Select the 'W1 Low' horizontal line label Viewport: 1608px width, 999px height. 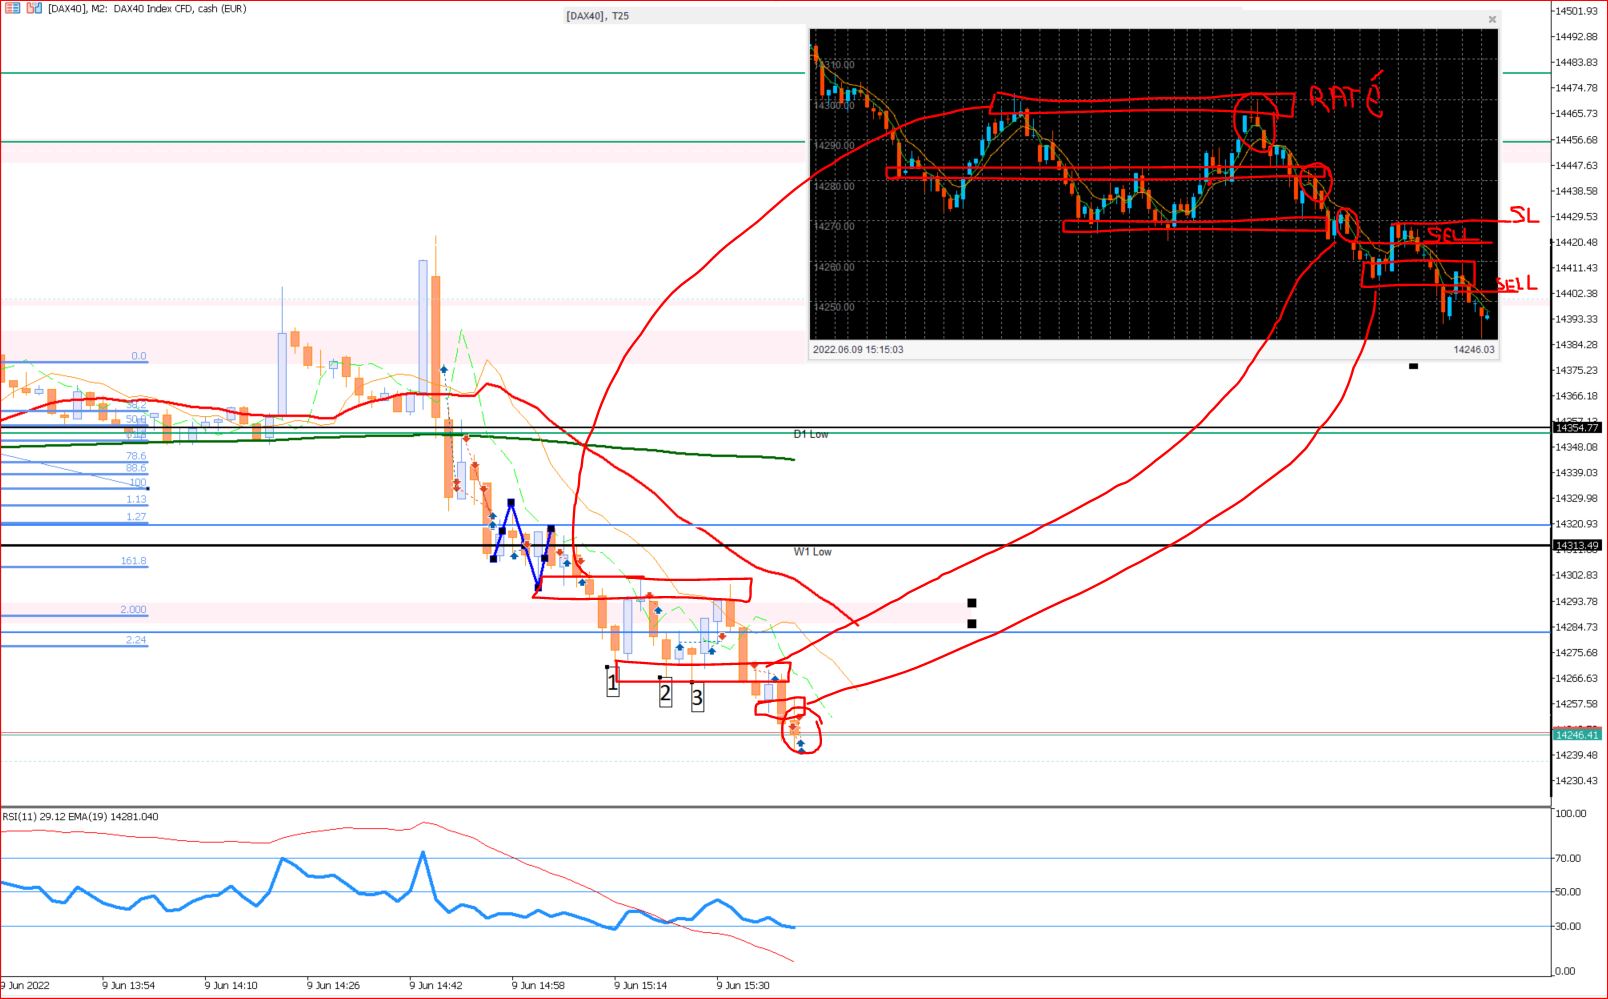[x=812, y=552]
